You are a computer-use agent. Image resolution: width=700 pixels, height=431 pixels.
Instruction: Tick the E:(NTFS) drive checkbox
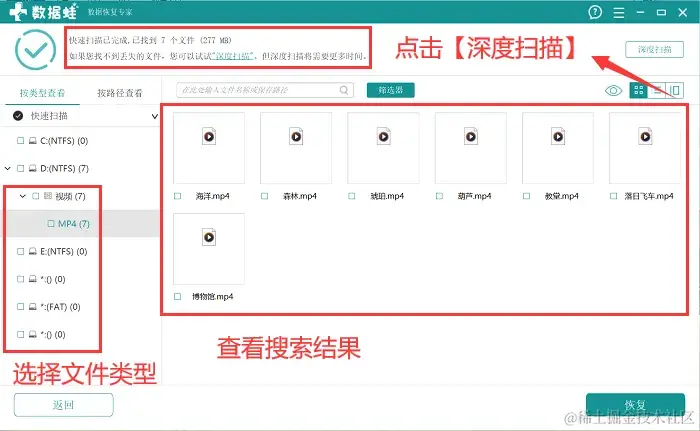21,251
